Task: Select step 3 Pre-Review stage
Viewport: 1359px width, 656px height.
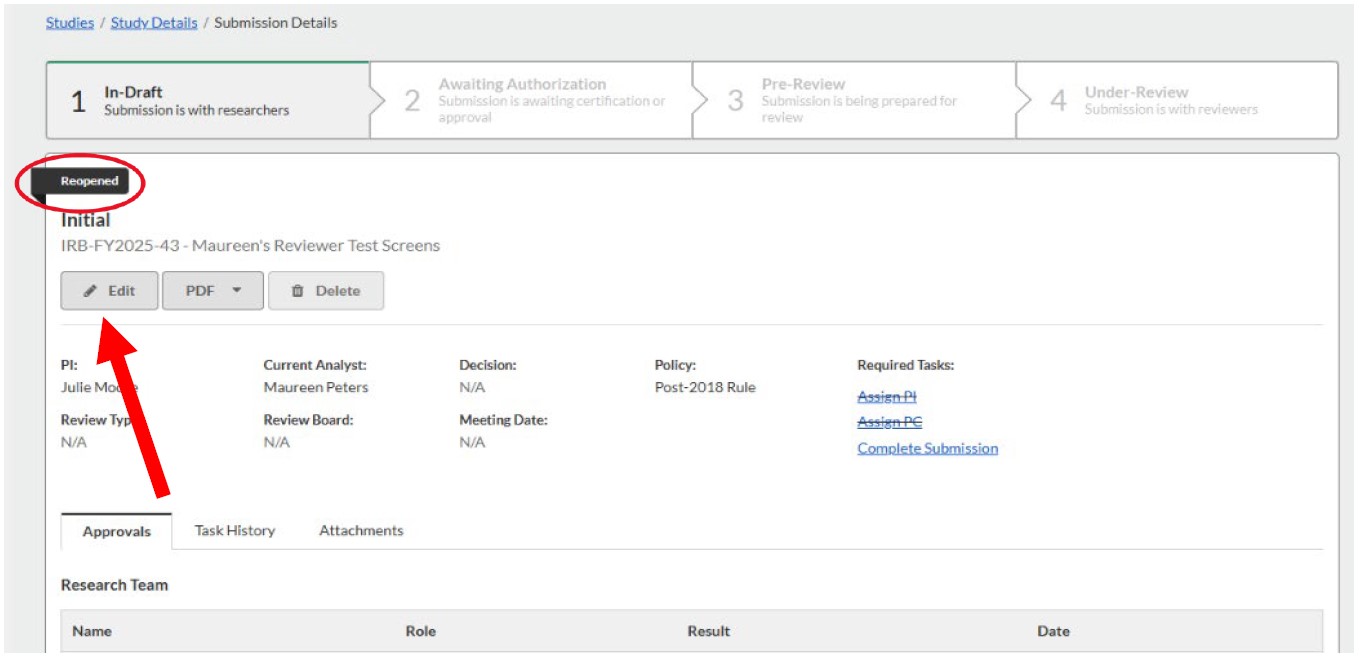Action: coord(854,101)
